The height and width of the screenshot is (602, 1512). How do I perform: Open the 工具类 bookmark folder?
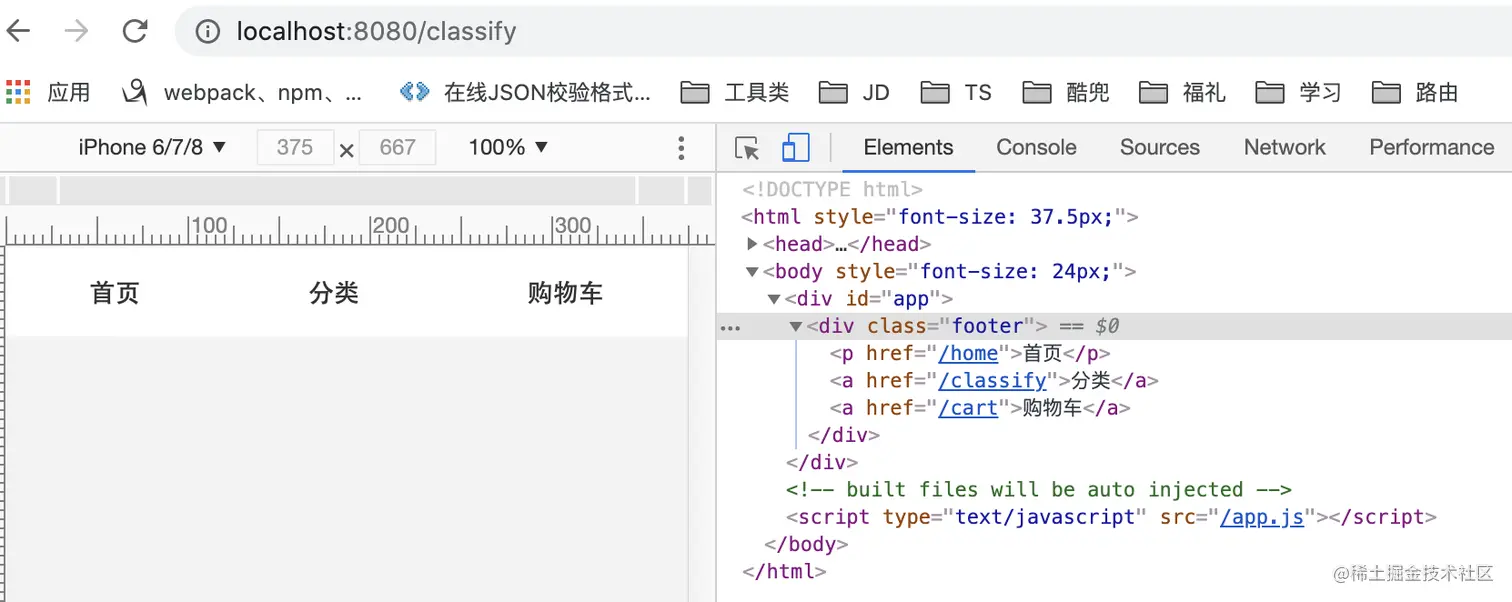point(735,92)
